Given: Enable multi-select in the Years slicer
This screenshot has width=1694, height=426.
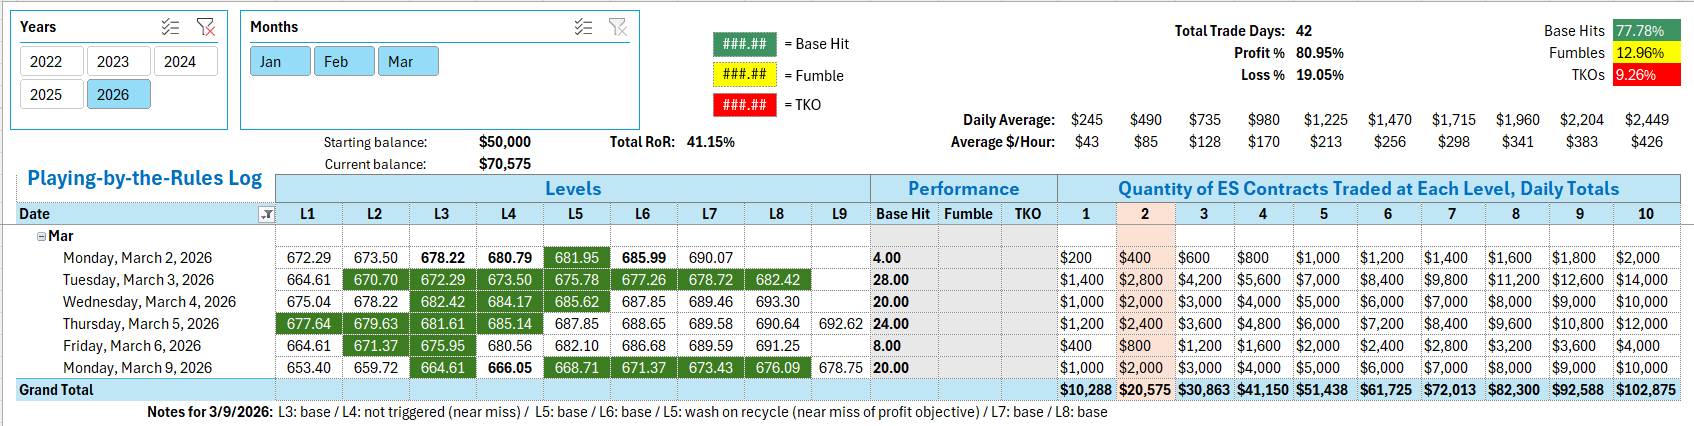Looking at the screenshot, I should [171, 27].
